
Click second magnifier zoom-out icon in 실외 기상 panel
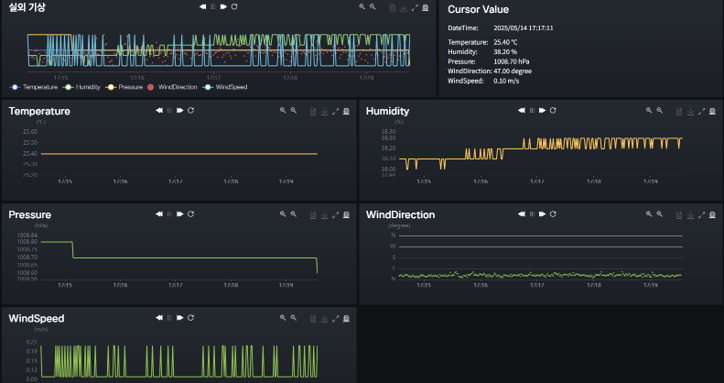coord(373,7)
